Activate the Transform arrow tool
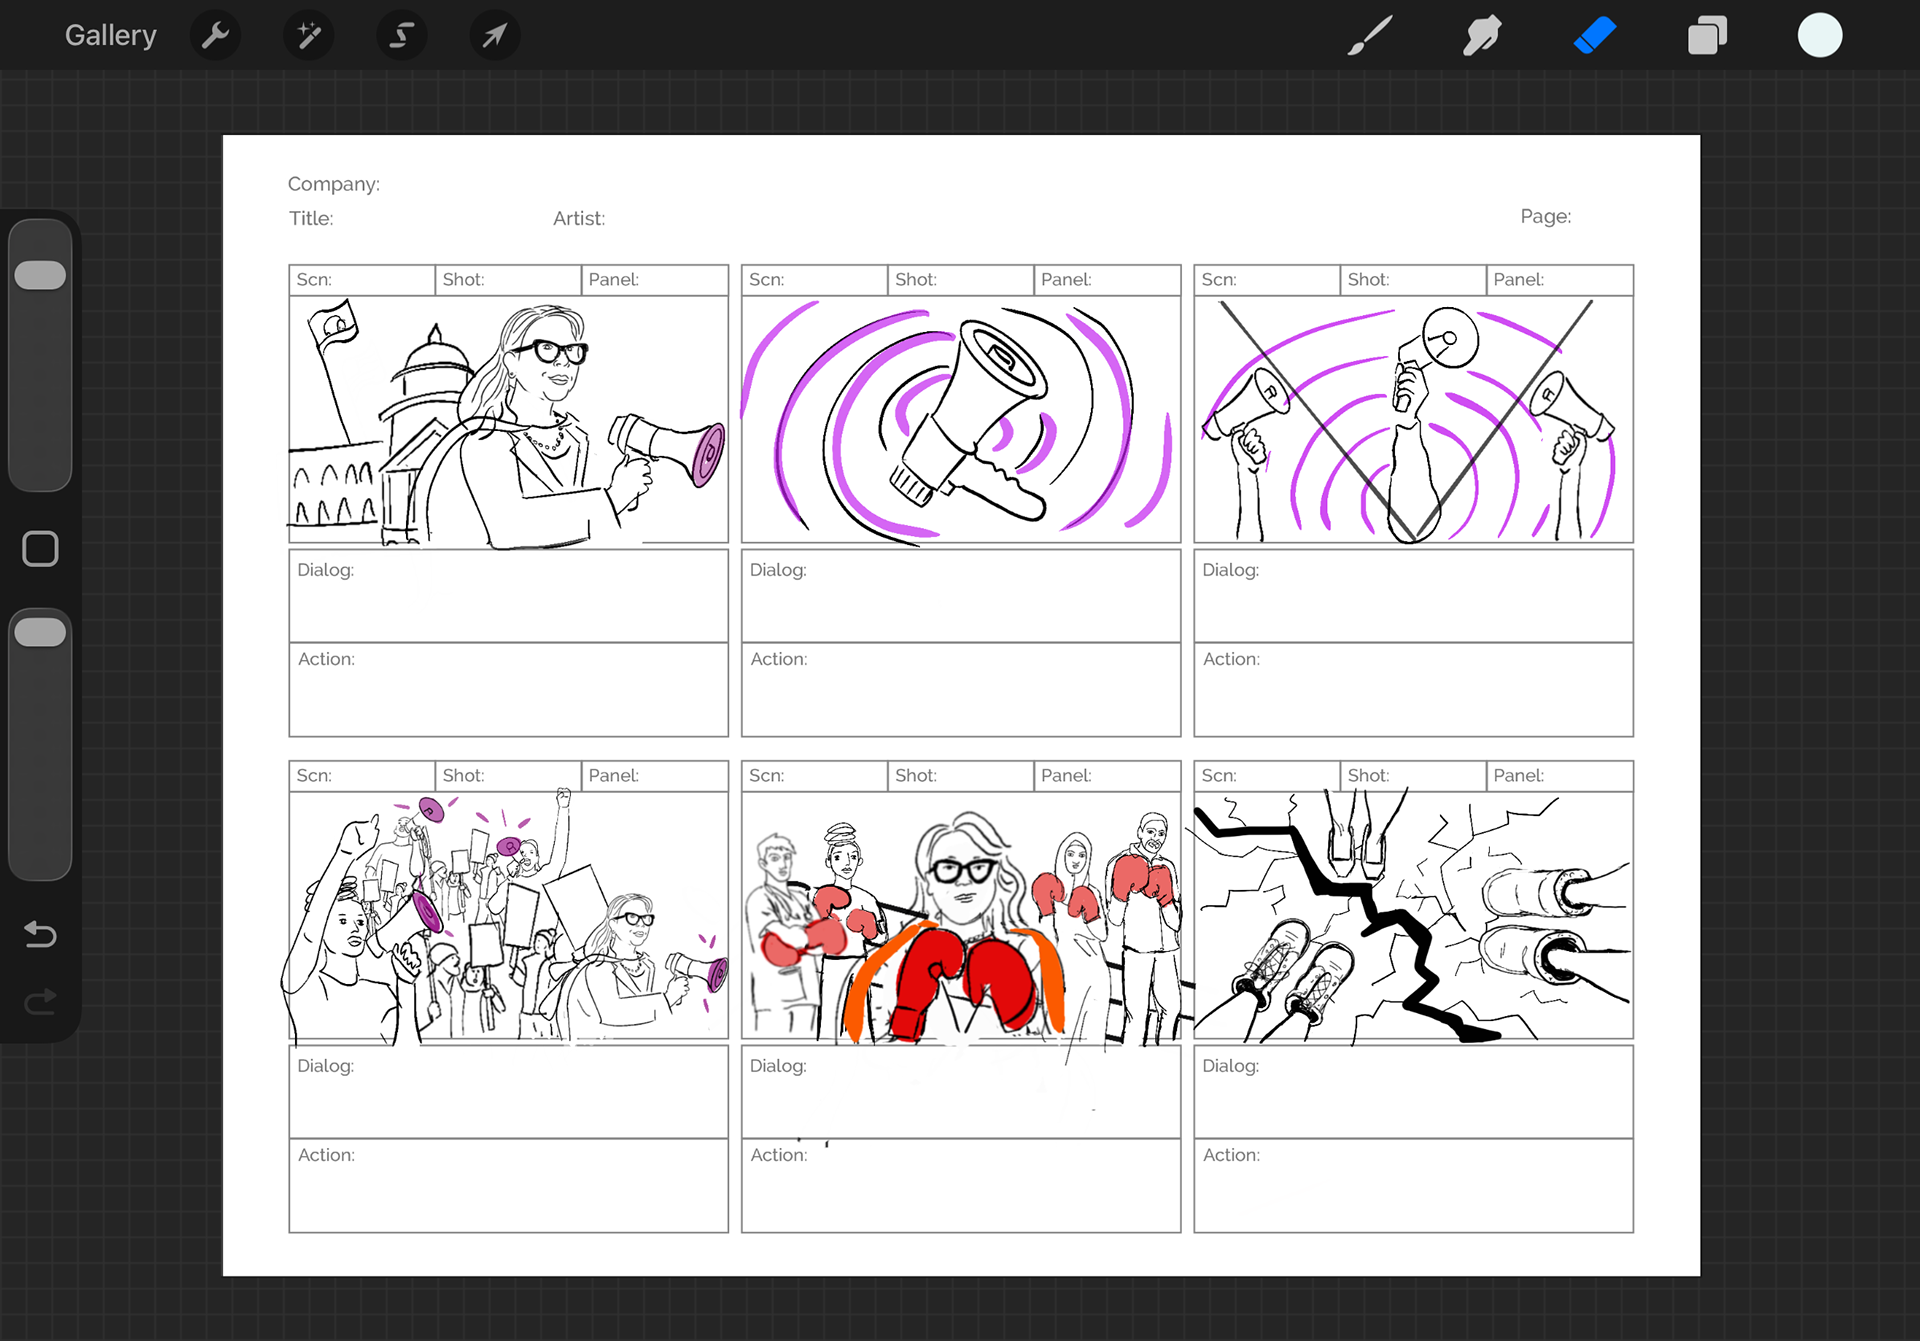The image size is (1920, 1341). (x=494, y=36)
